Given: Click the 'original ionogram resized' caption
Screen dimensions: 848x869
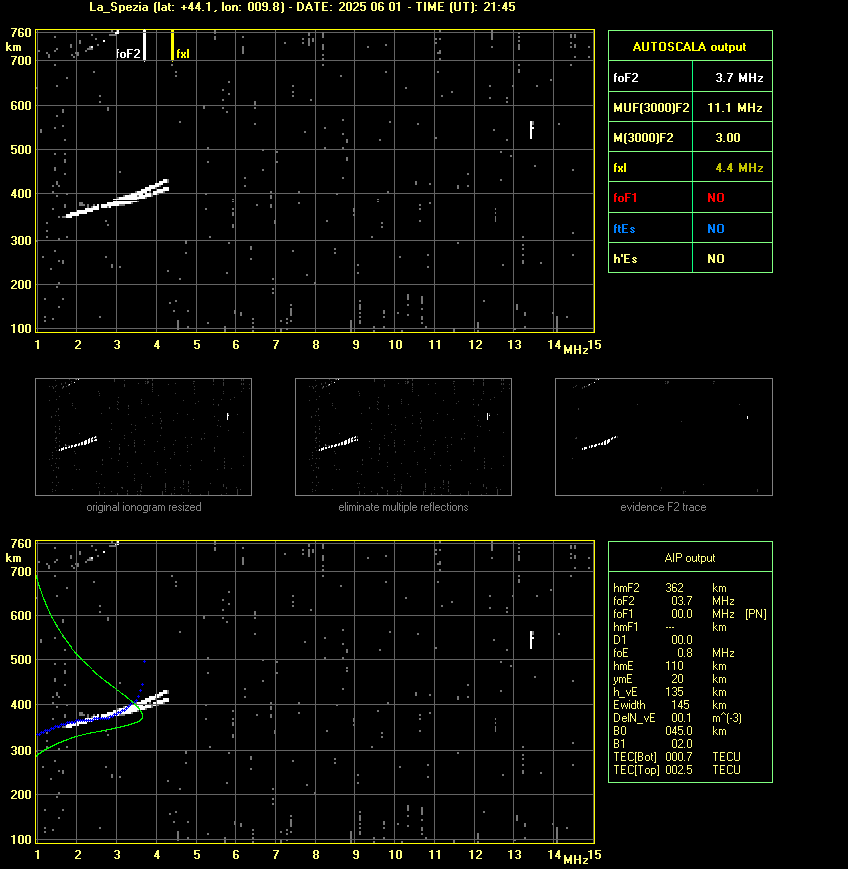Looking at the screenshot, I should click(144, 507).
